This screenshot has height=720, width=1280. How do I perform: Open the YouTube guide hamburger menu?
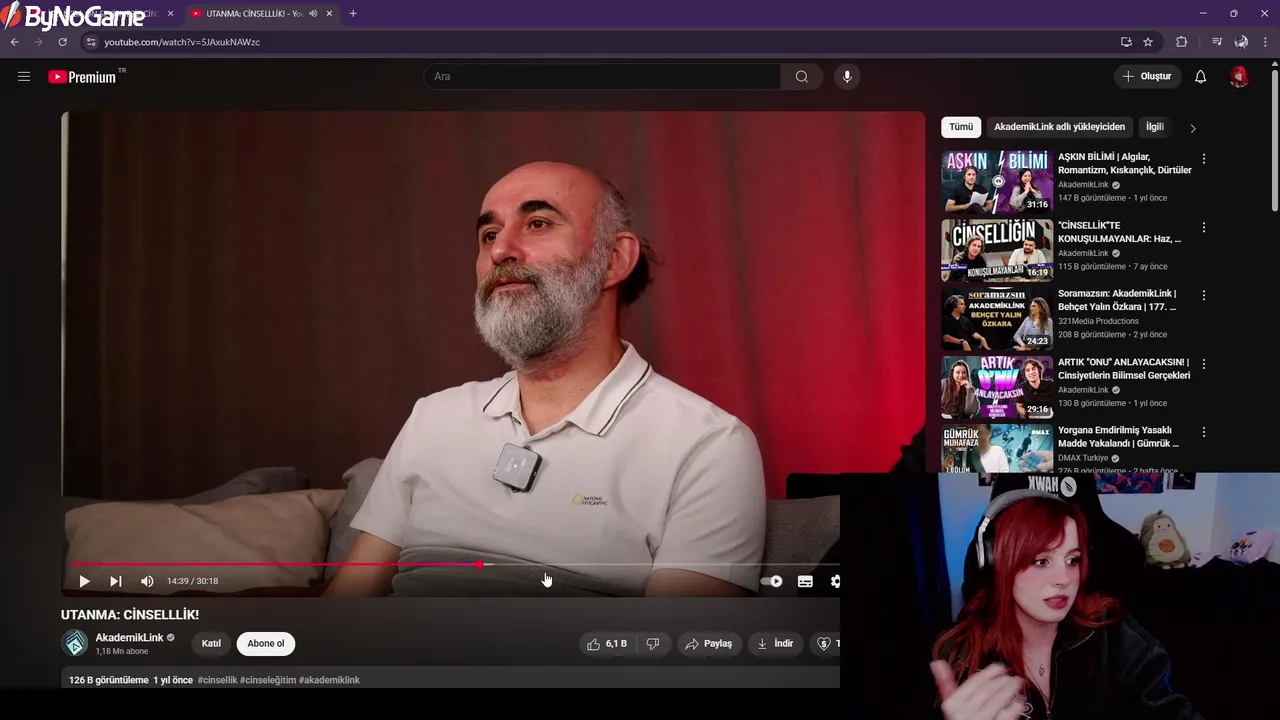pyautogui.click(x=24, y=76)
